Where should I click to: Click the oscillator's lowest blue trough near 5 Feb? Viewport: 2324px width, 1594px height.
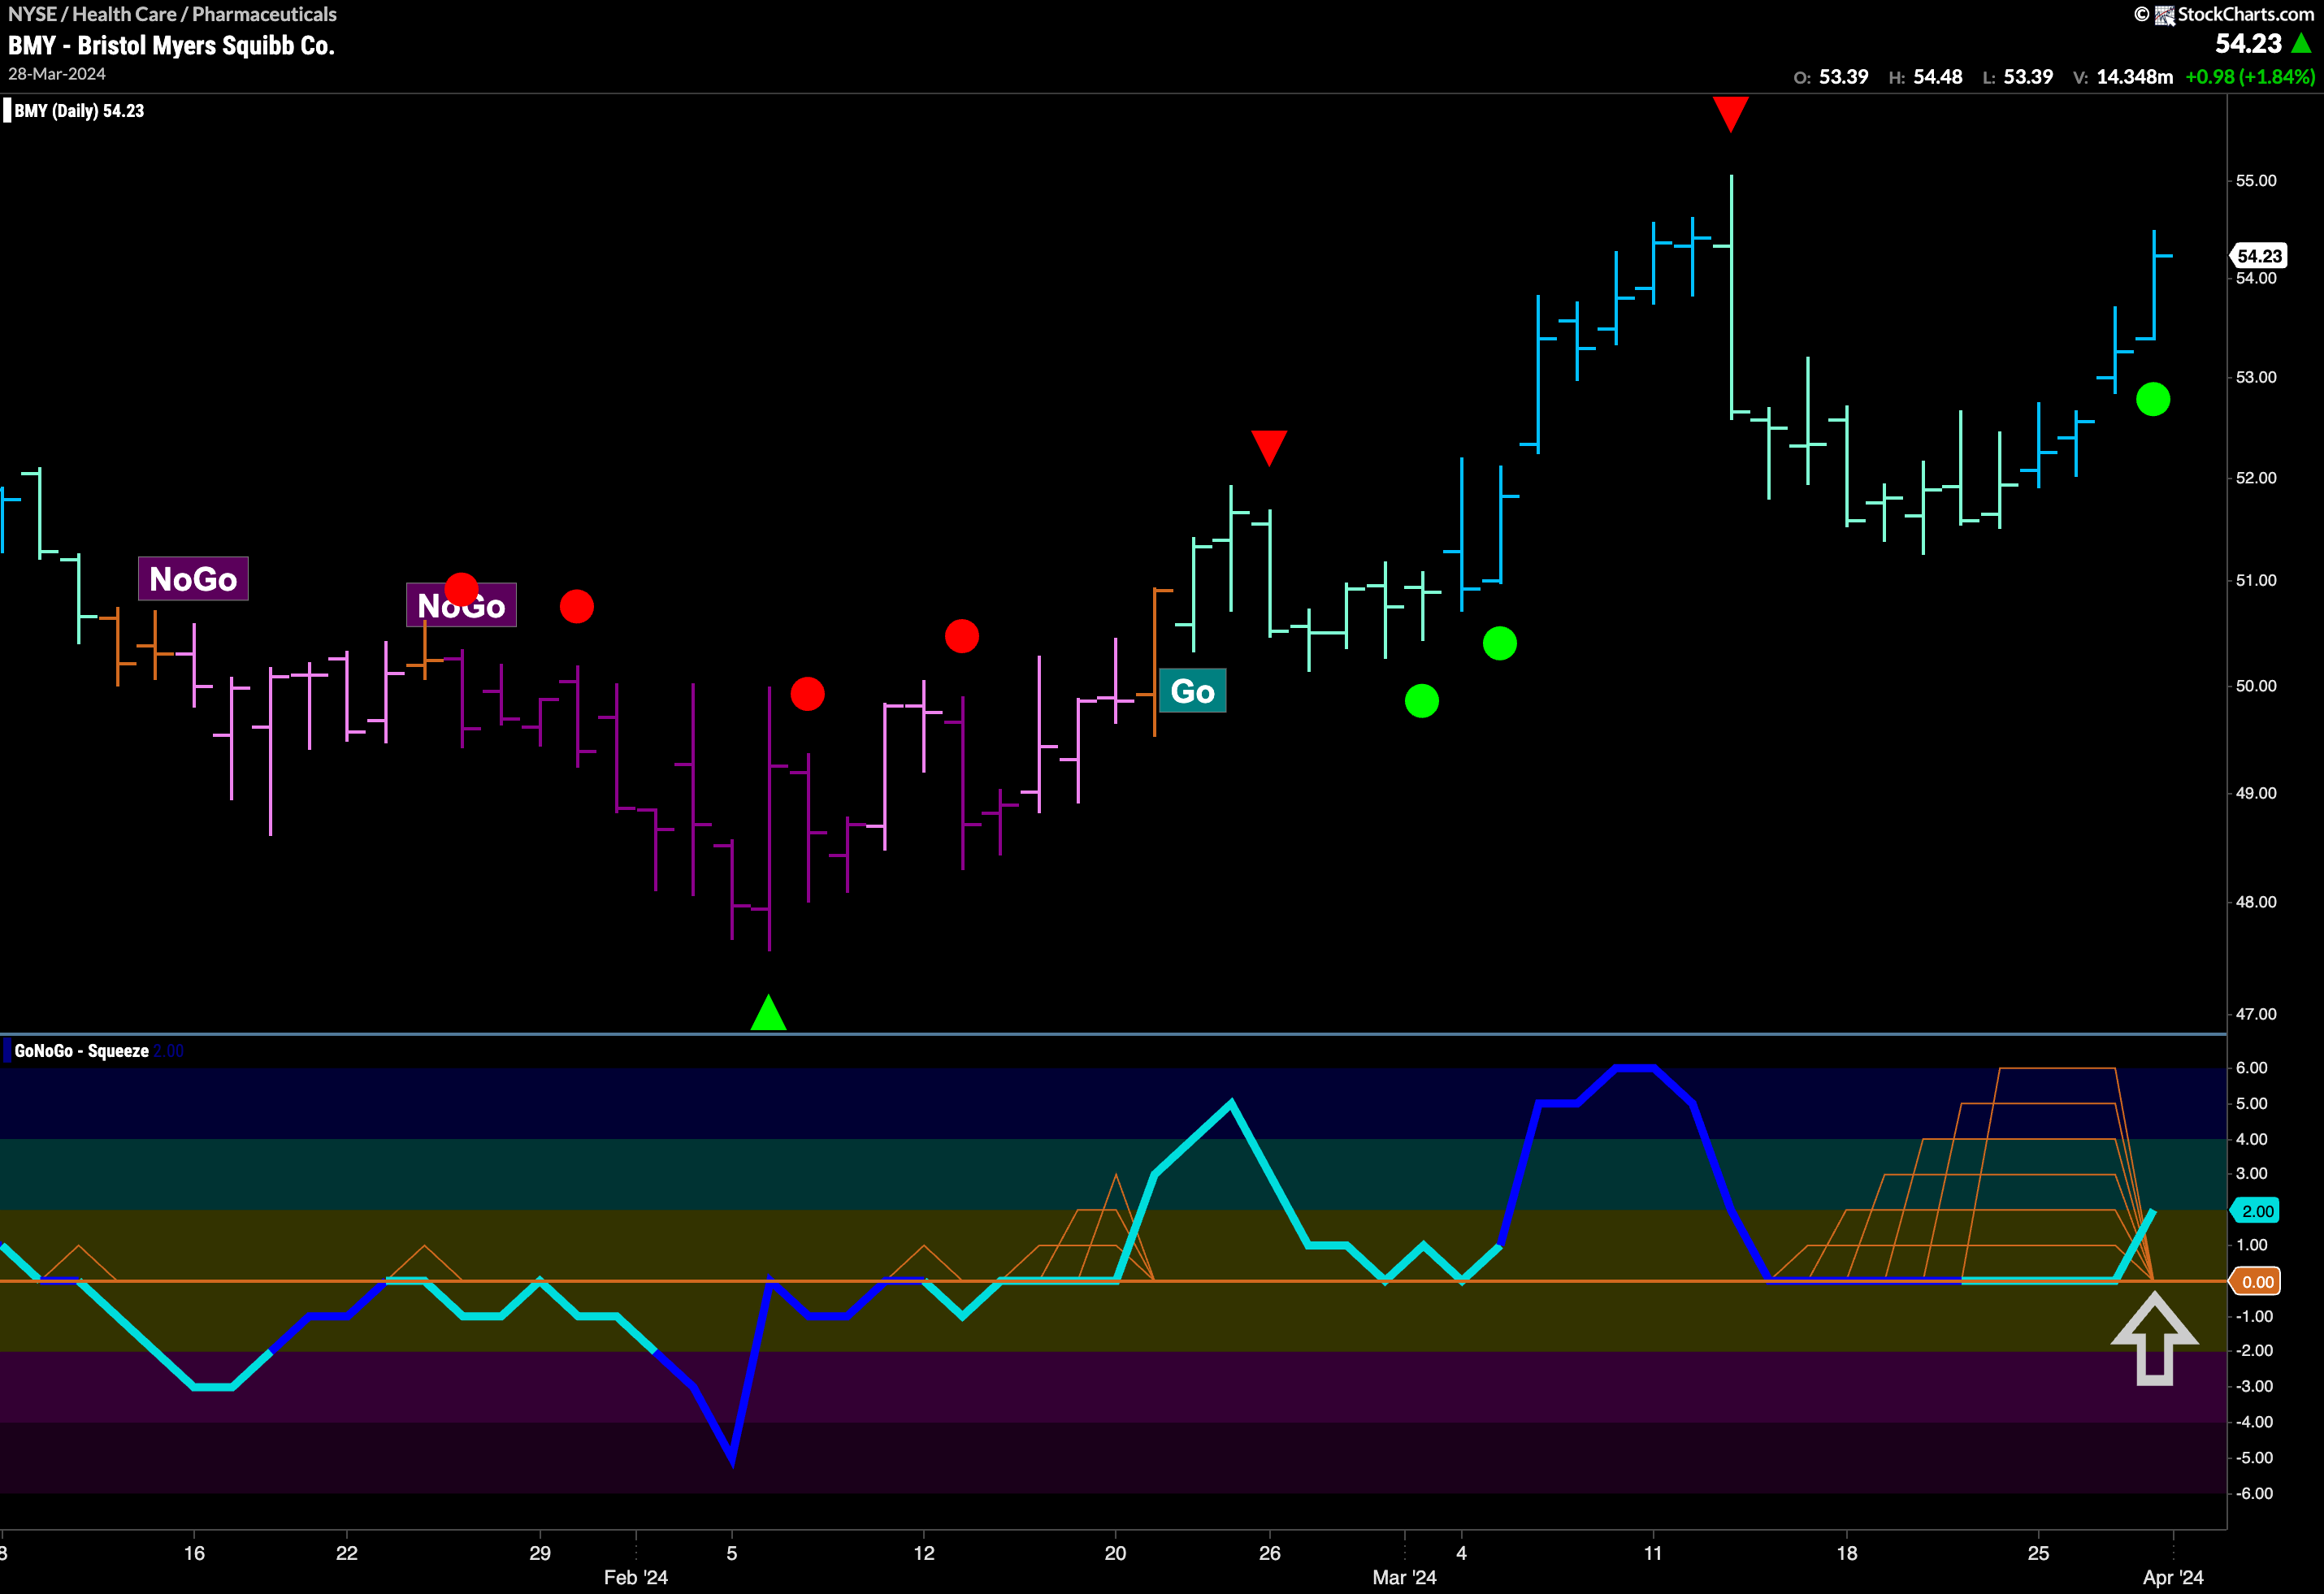[732, 1459]
